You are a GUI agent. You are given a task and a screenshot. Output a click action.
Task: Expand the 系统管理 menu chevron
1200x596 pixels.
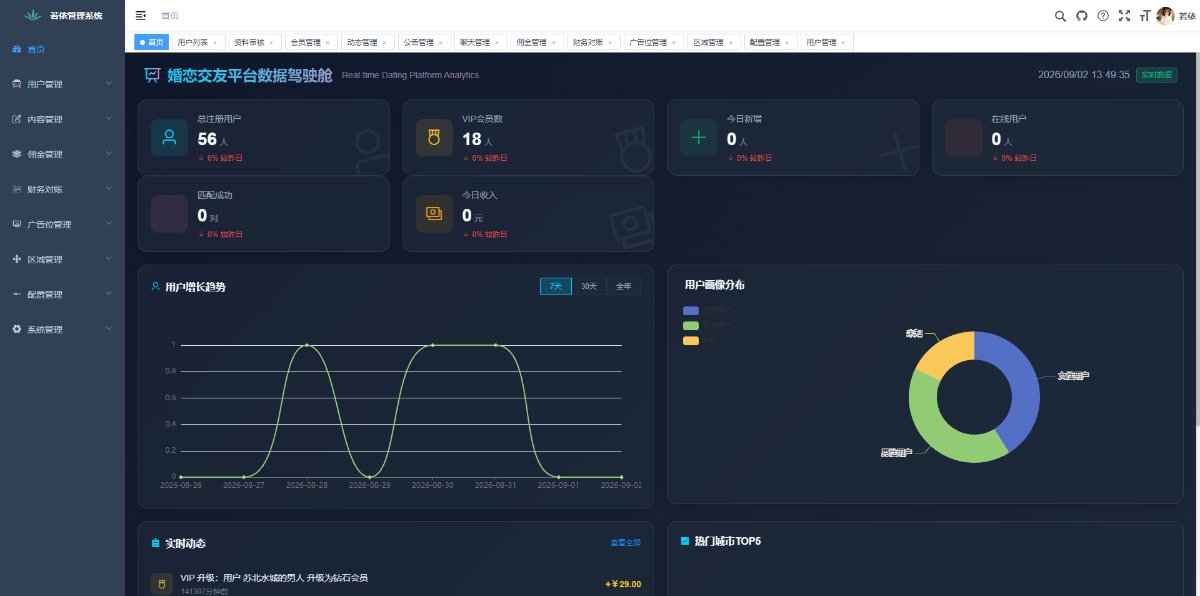click(108, 329)
